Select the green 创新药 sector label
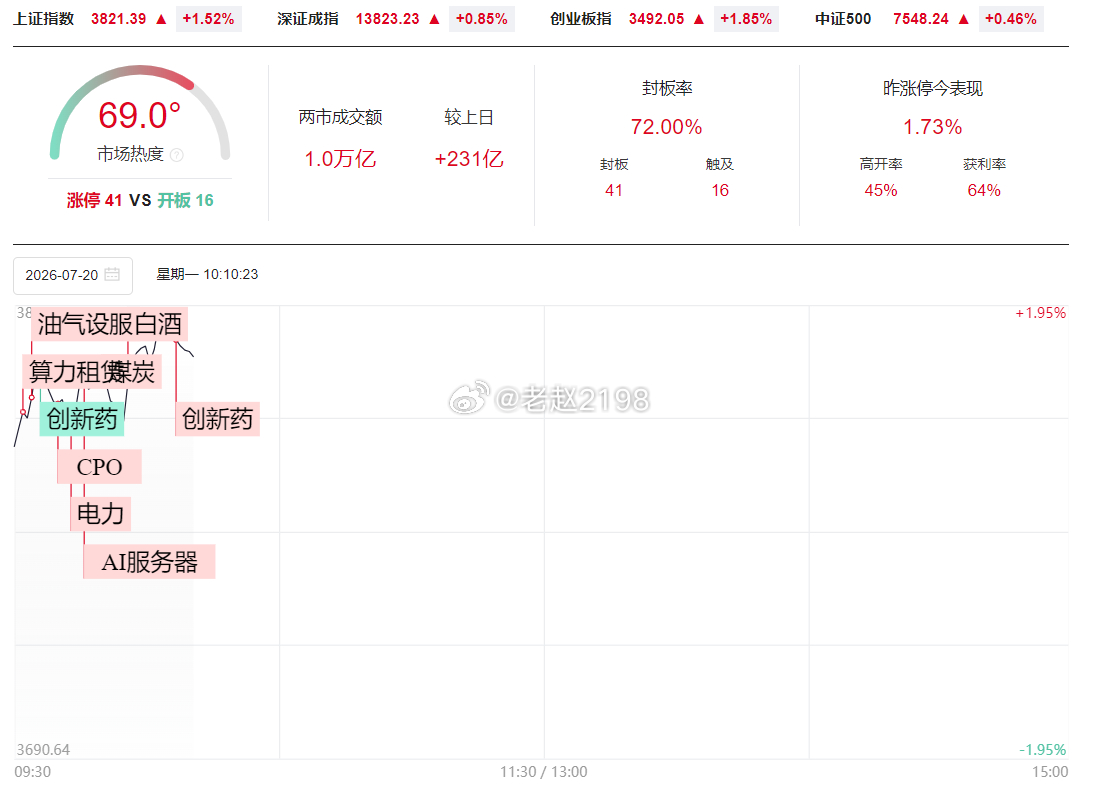This screenshot has height=794, width=1101. (x=82, y=419)
